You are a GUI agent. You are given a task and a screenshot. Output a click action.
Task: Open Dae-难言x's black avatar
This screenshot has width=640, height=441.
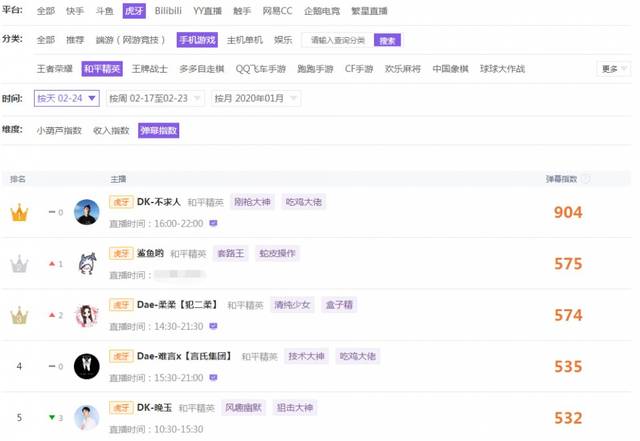tap(87, 366)
